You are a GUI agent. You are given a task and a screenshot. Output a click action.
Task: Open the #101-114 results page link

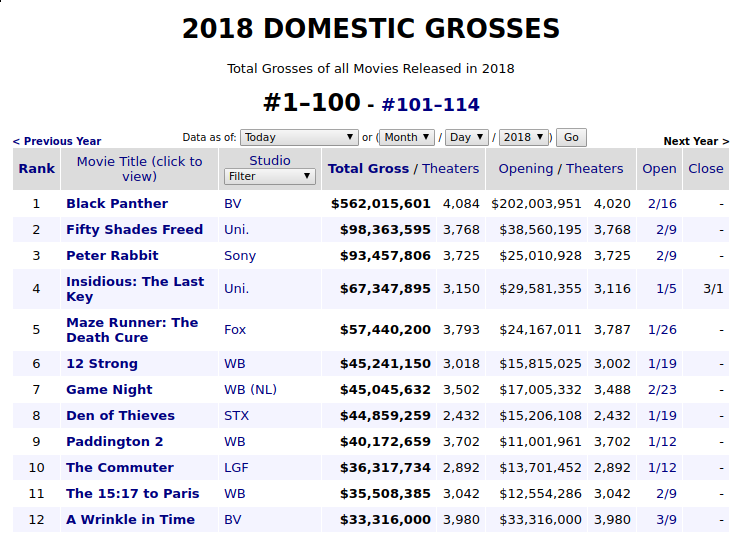[430, 104]
